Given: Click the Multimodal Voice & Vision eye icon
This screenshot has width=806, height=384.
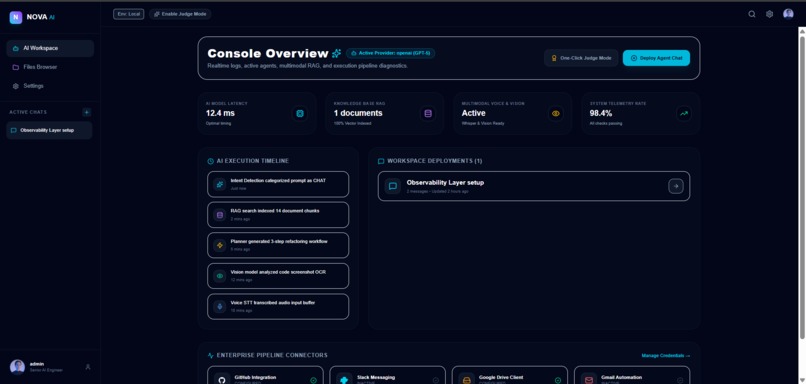Looking at the screenshot, I should tap(555, 114).
